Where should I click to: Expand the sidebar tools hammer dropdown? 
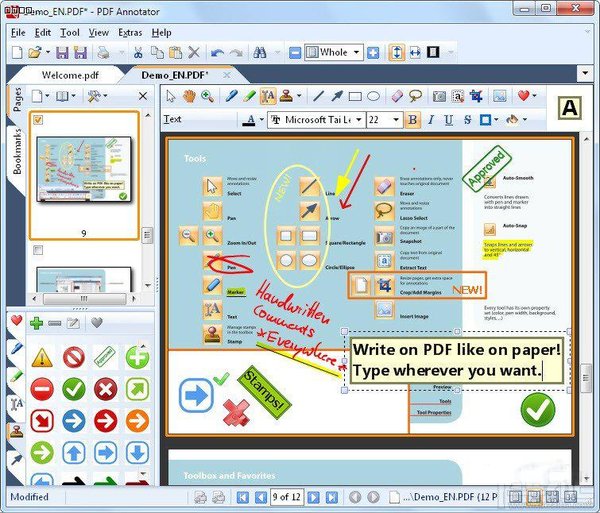(x=105, y=96)
